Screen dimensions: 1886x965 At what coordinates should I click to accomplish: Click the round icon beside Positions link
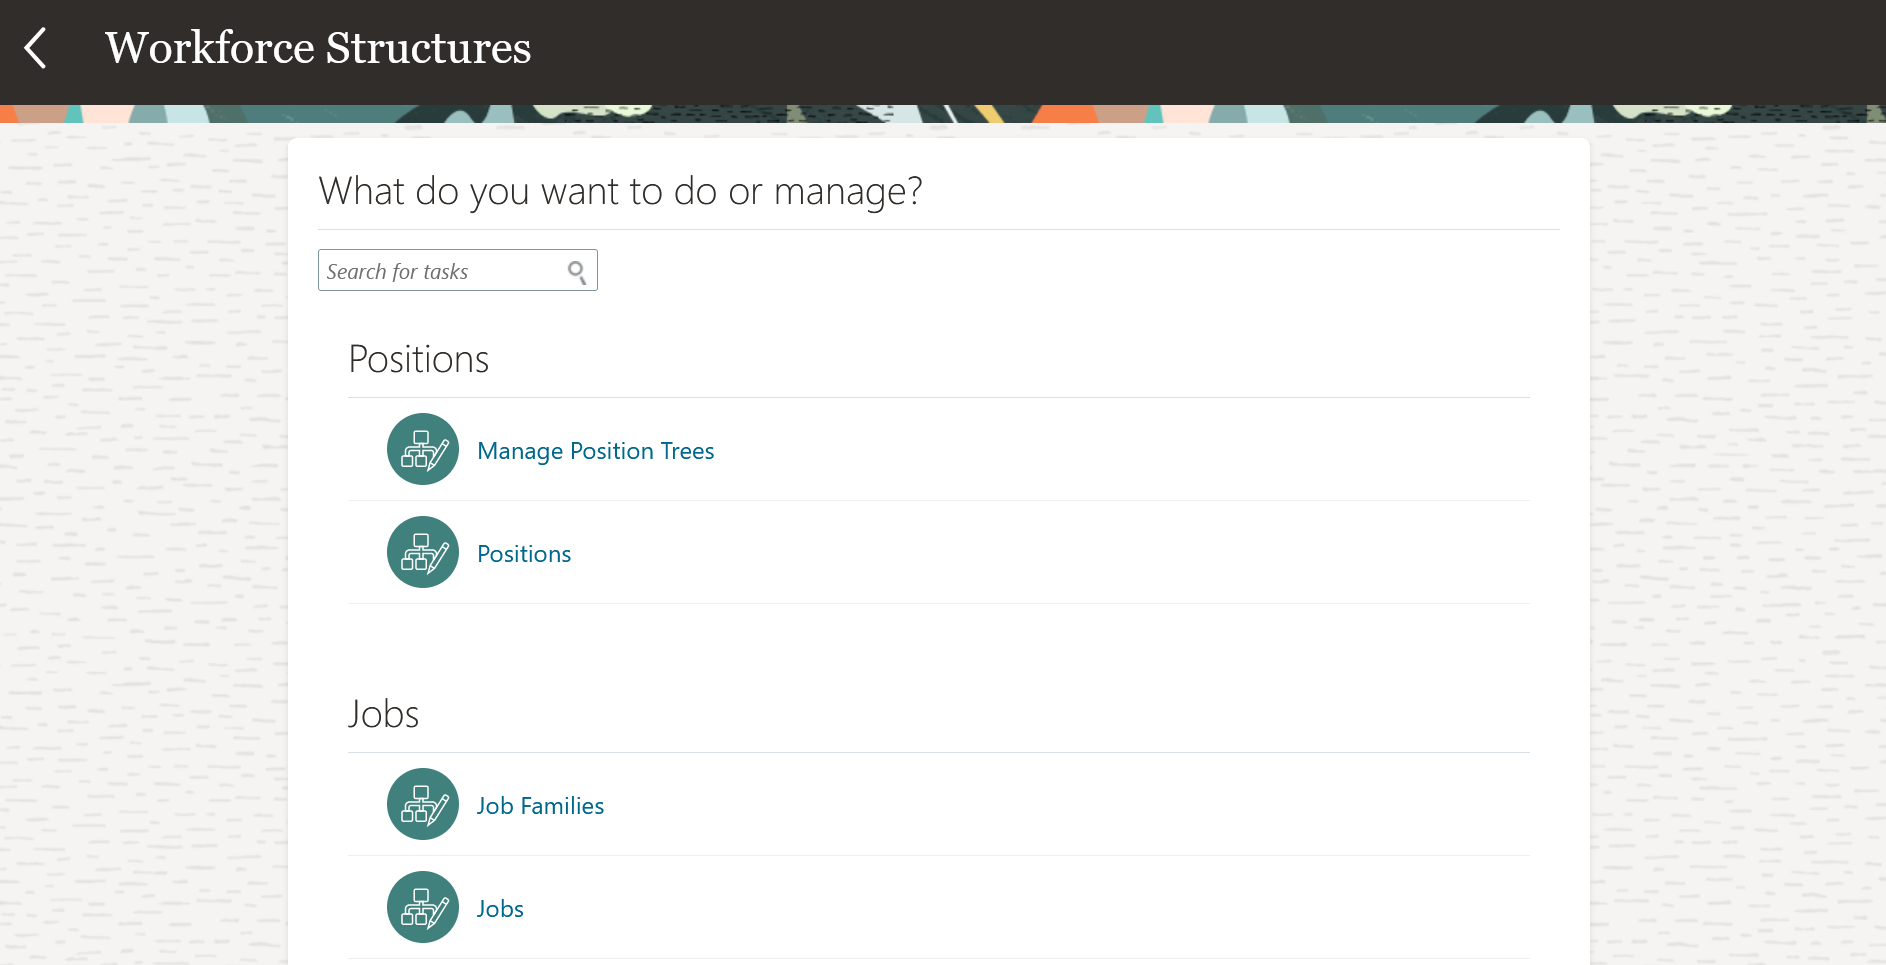tap(423, 552)
